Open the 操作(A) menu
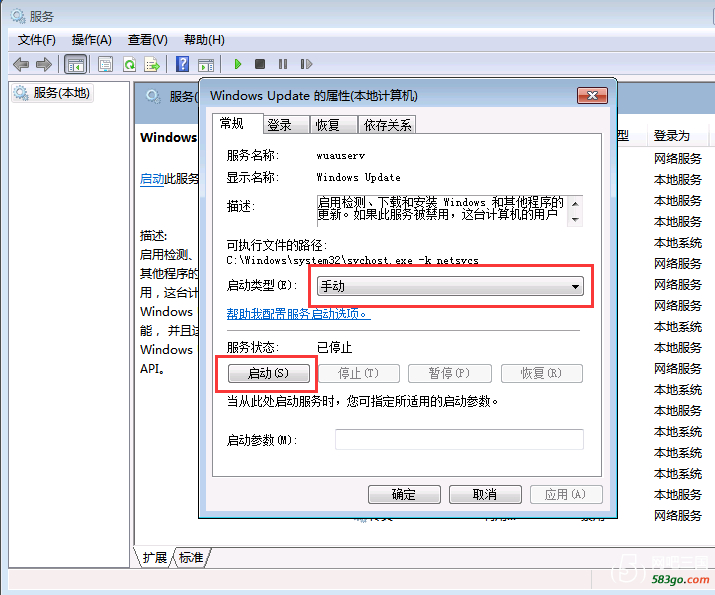715x595 pixels. (x=92, y=40)
